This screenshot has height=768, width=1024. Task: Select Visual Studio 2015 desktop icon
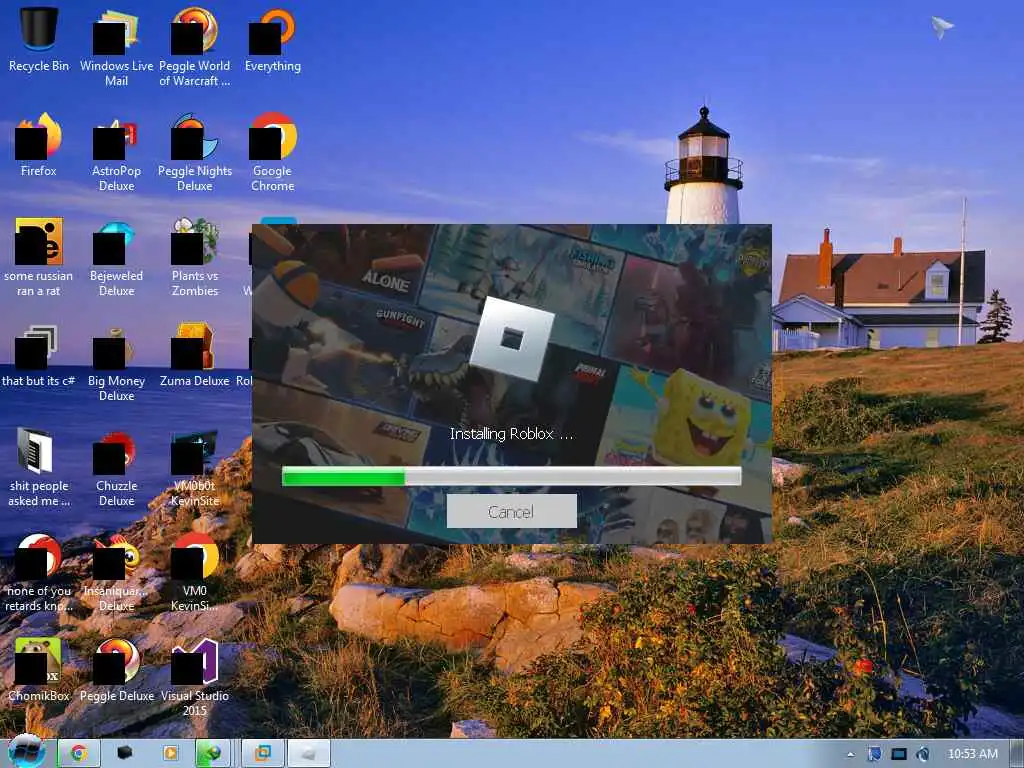[x=195, y=677]
